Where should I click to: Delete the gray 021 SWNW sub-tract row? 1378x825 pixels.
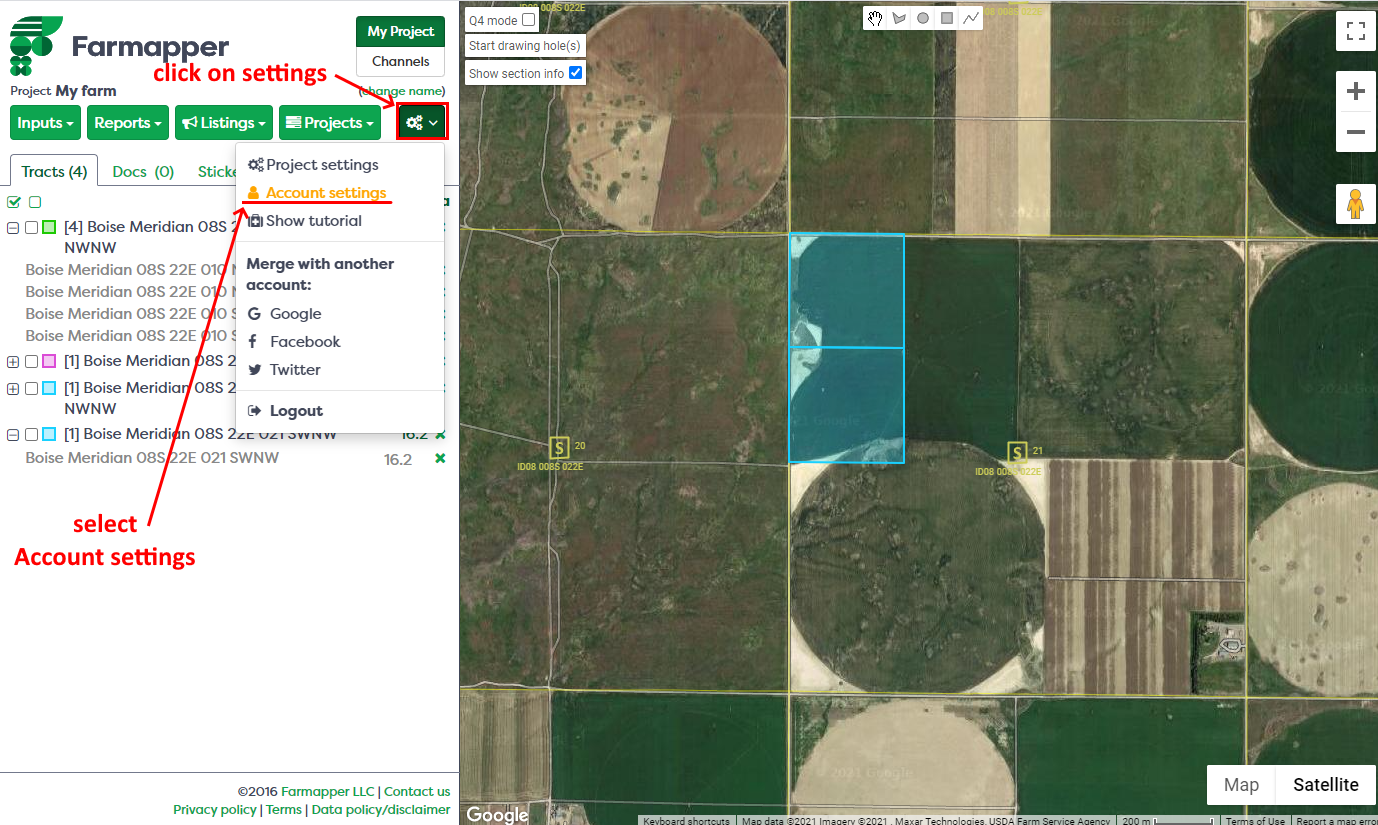pyautogui.click(x=440, y=458)
